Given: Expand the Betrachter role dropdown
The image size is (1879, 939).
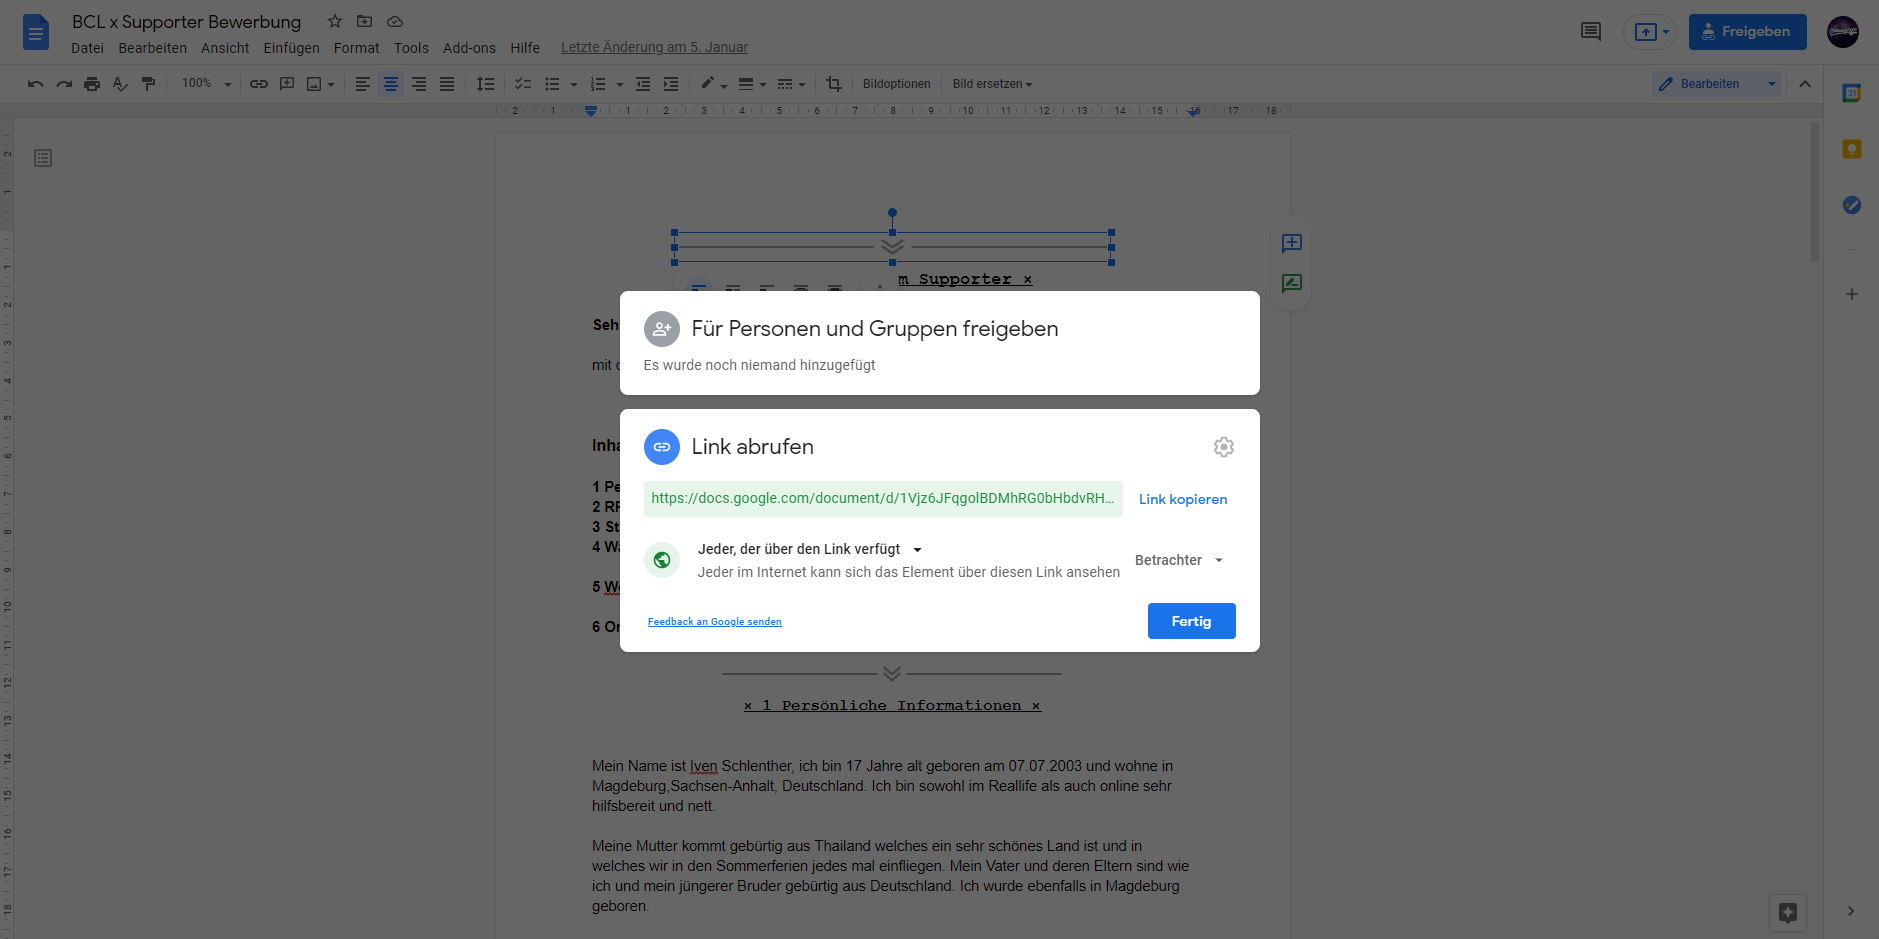Looking at the screenshot, I should point(1179,560).
